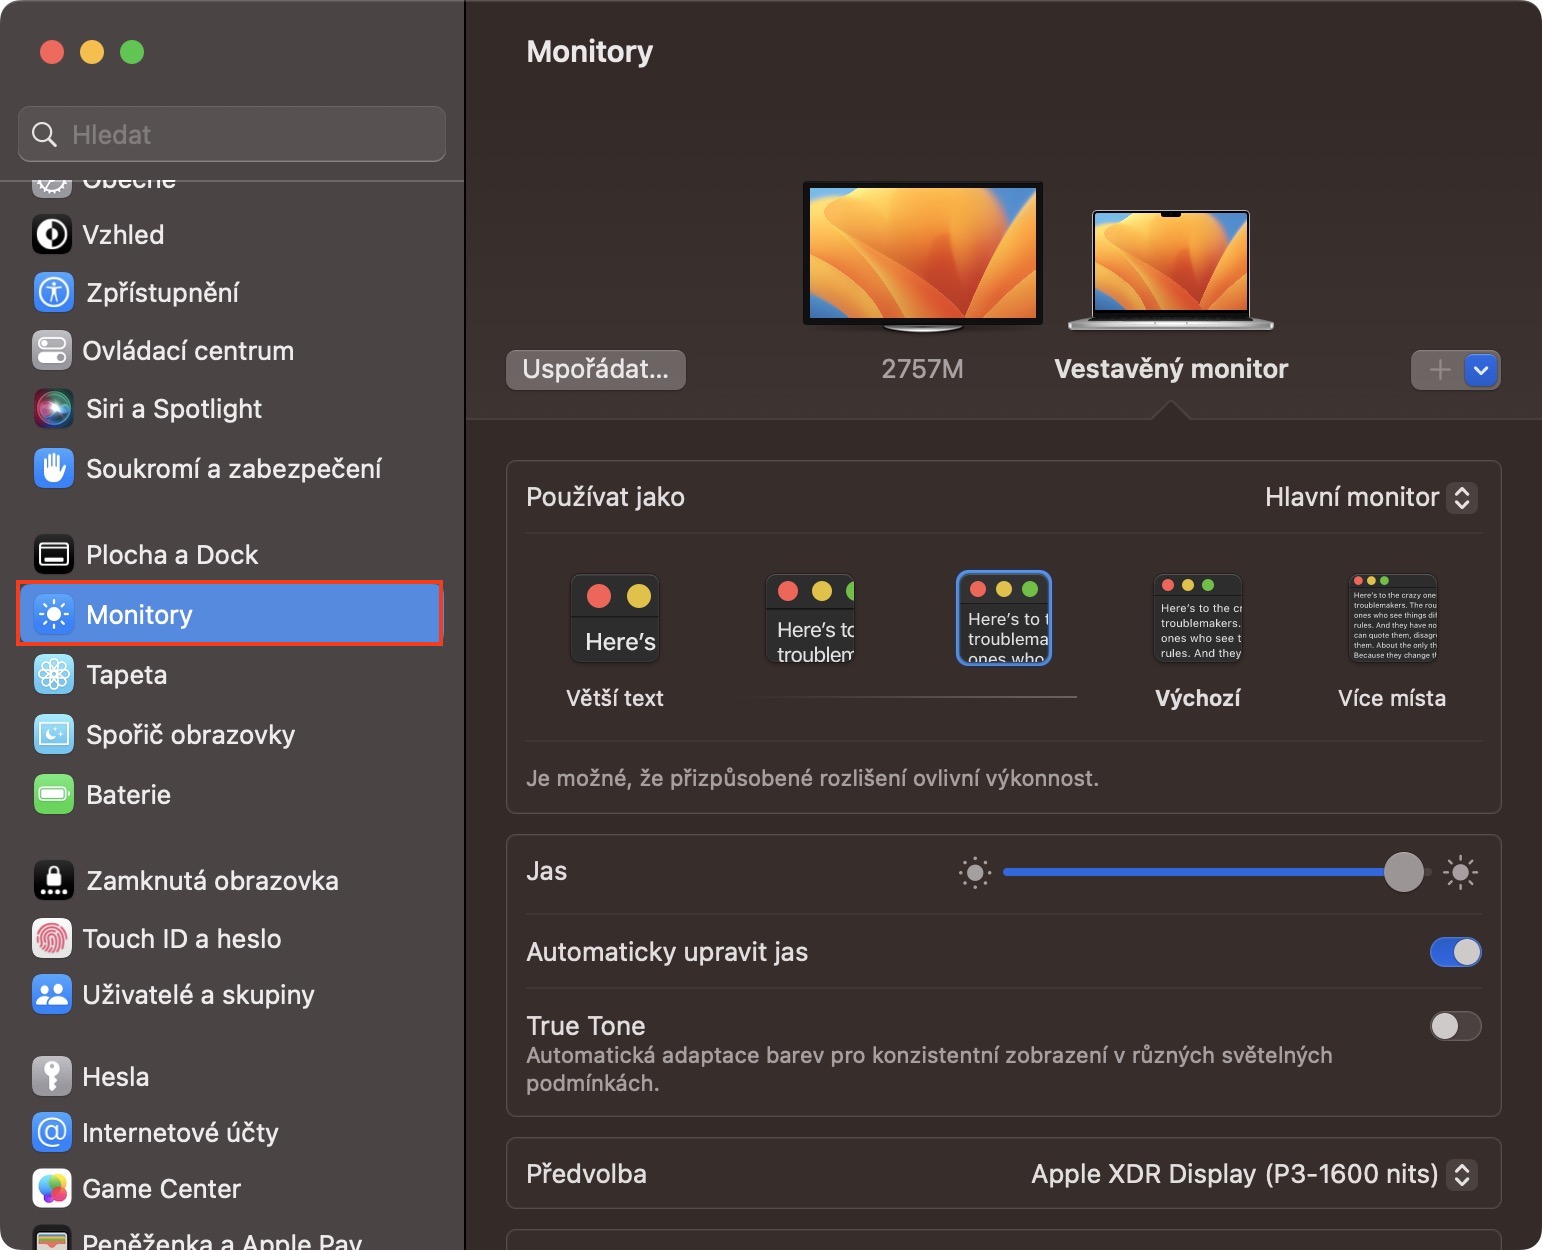Open Touch ID a heslo fingerprint icon

click(x=52, y=939)
